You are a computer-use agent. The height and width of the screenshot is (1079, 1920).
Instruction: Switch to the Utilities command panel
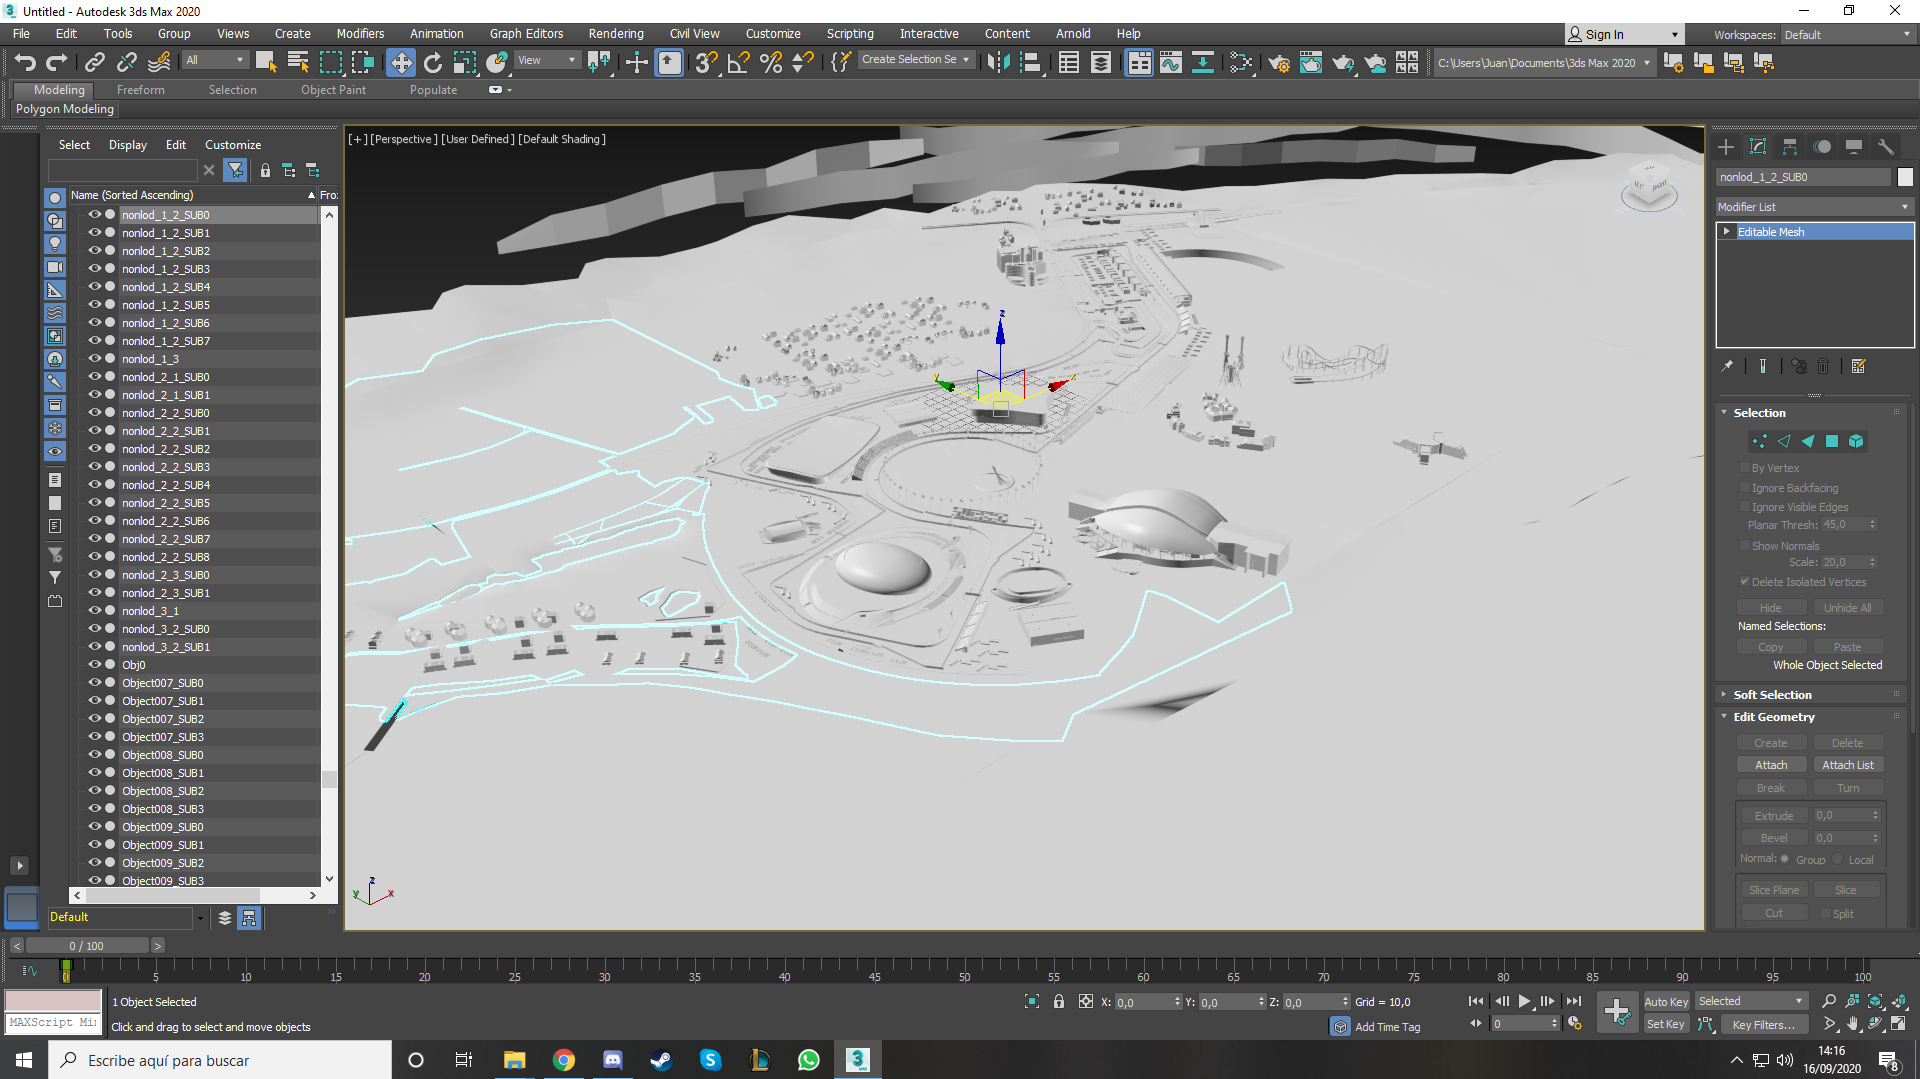1886,147
